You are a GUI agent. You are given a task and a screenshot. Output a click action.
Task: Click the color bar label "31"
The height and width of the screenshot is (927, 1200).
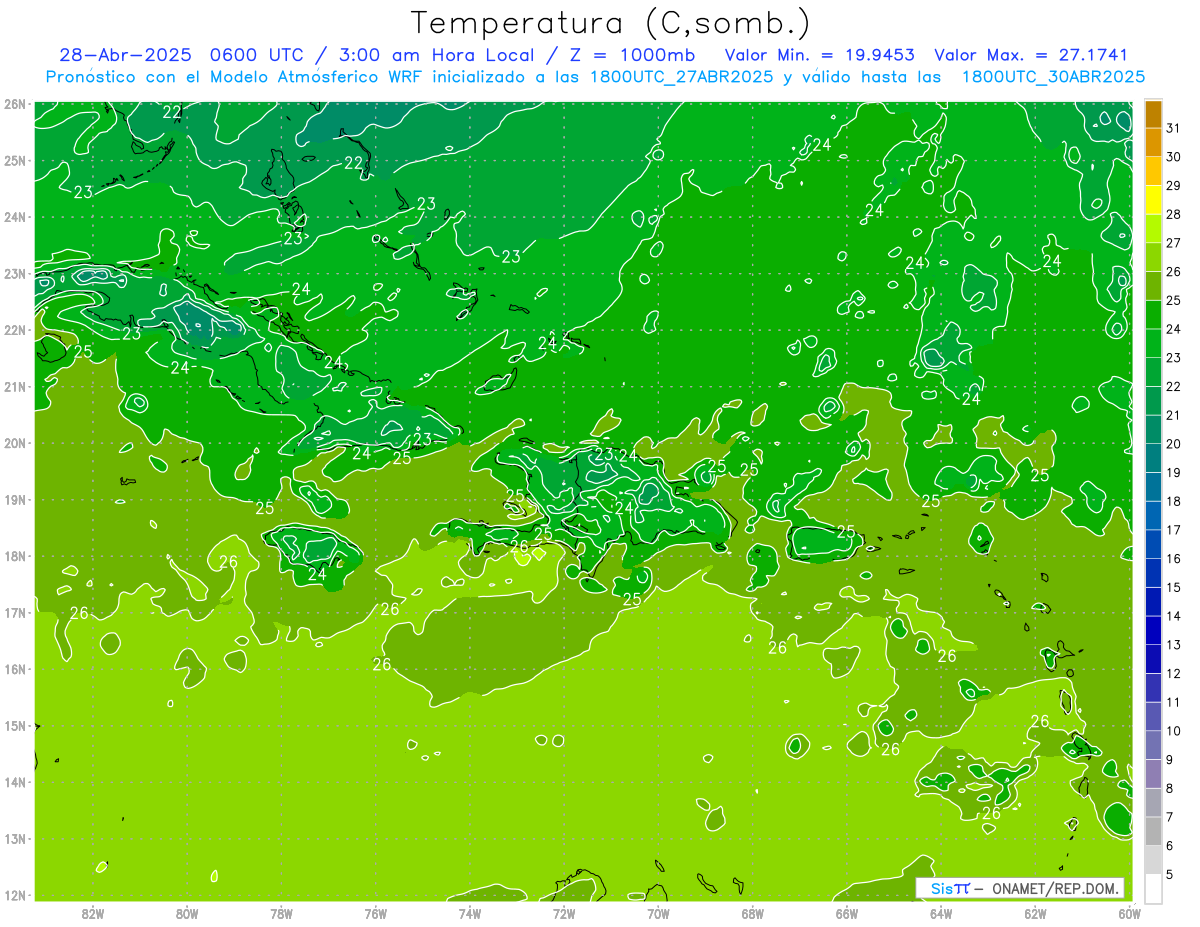(1174, 128)
